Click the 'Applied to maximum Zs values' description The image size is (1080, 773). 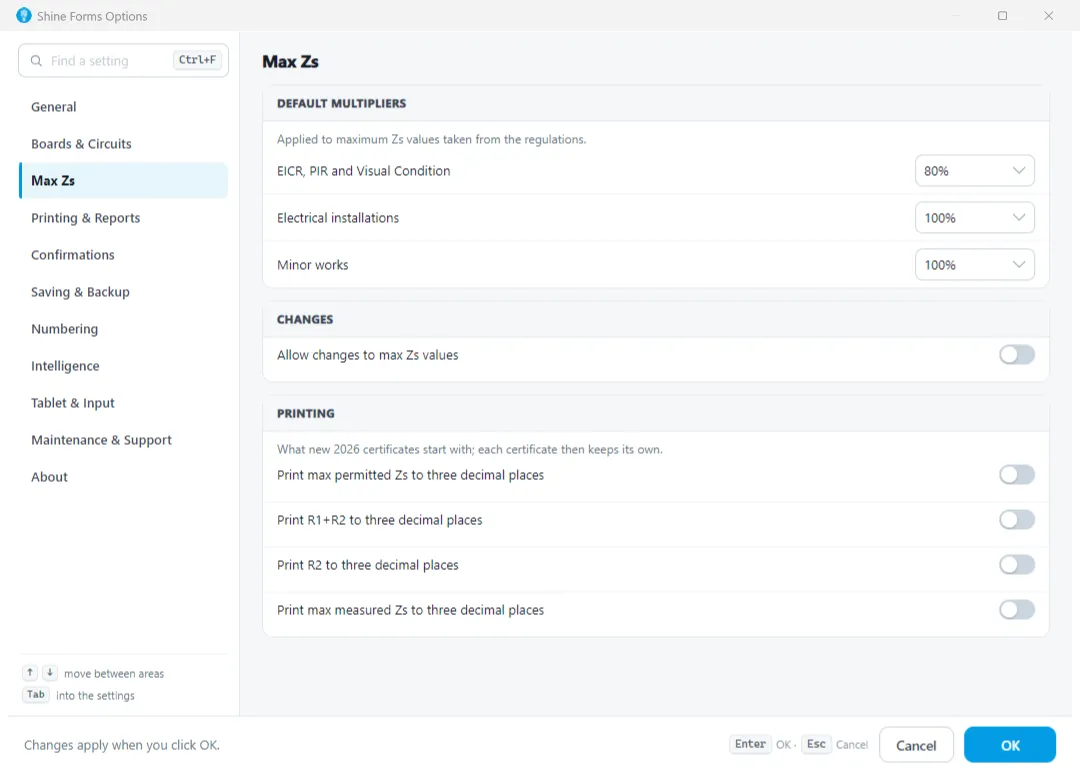pos(432,139)
